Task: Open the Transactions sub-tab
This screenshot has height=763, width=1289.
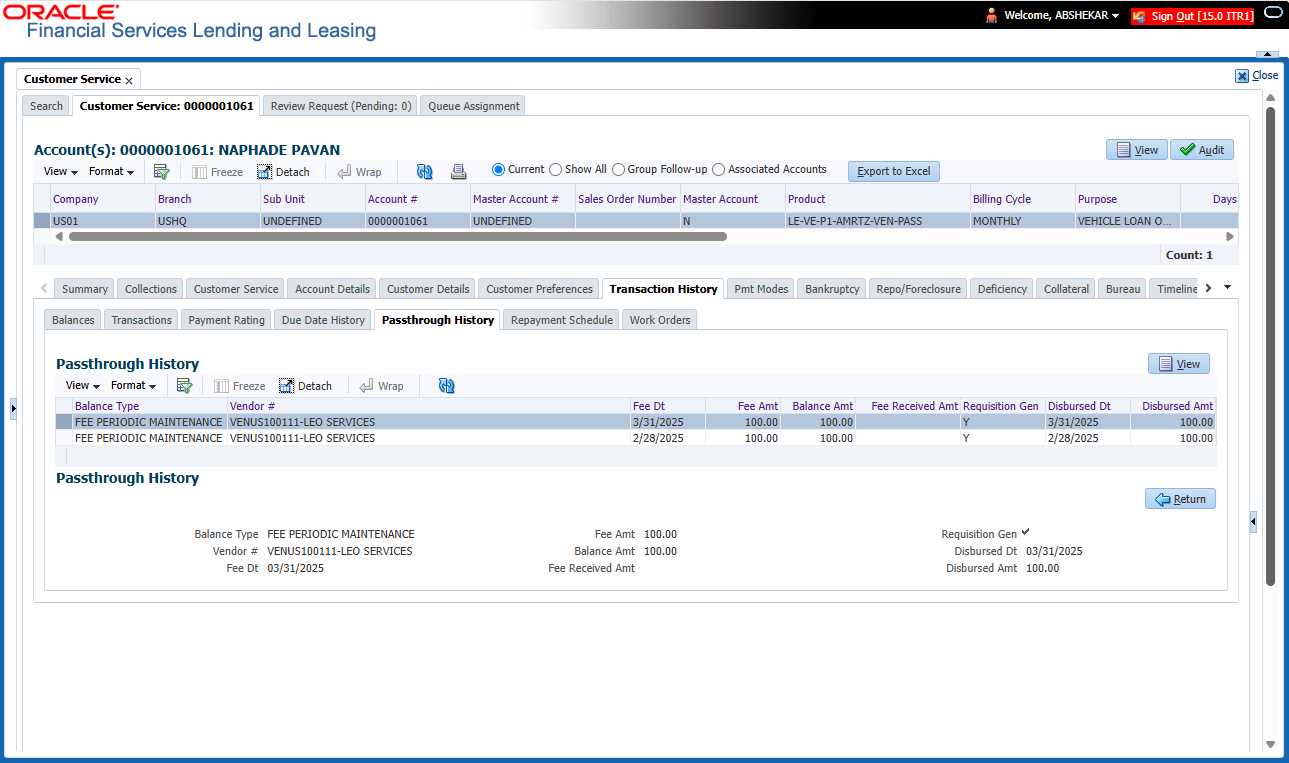Action: click(142, 320)
